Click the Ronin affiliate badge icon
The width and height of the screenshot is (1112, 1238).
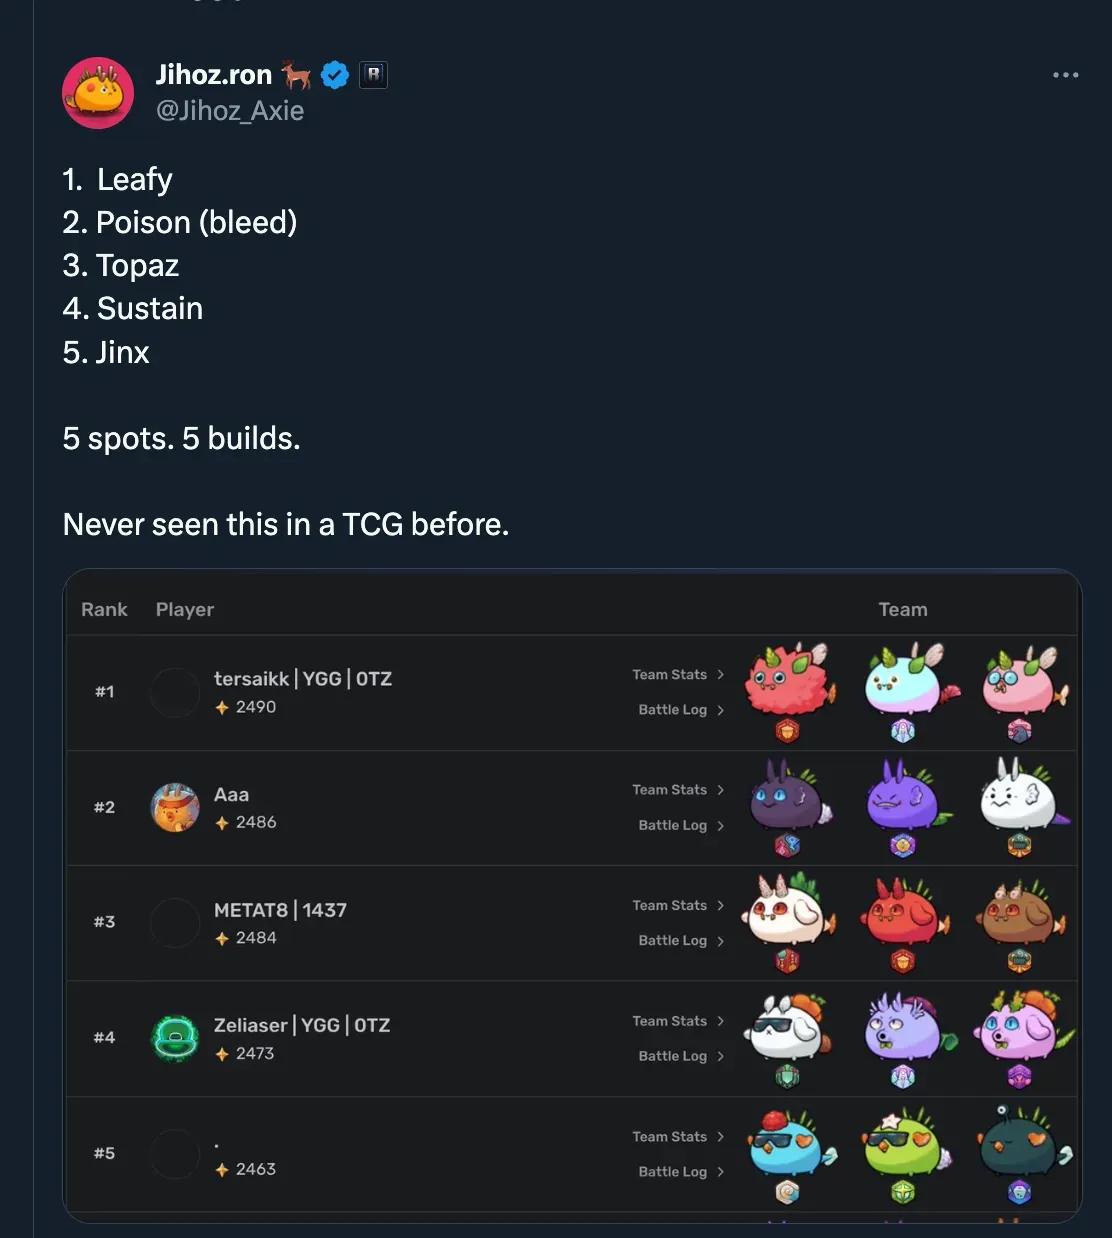[x=373, y=75]
